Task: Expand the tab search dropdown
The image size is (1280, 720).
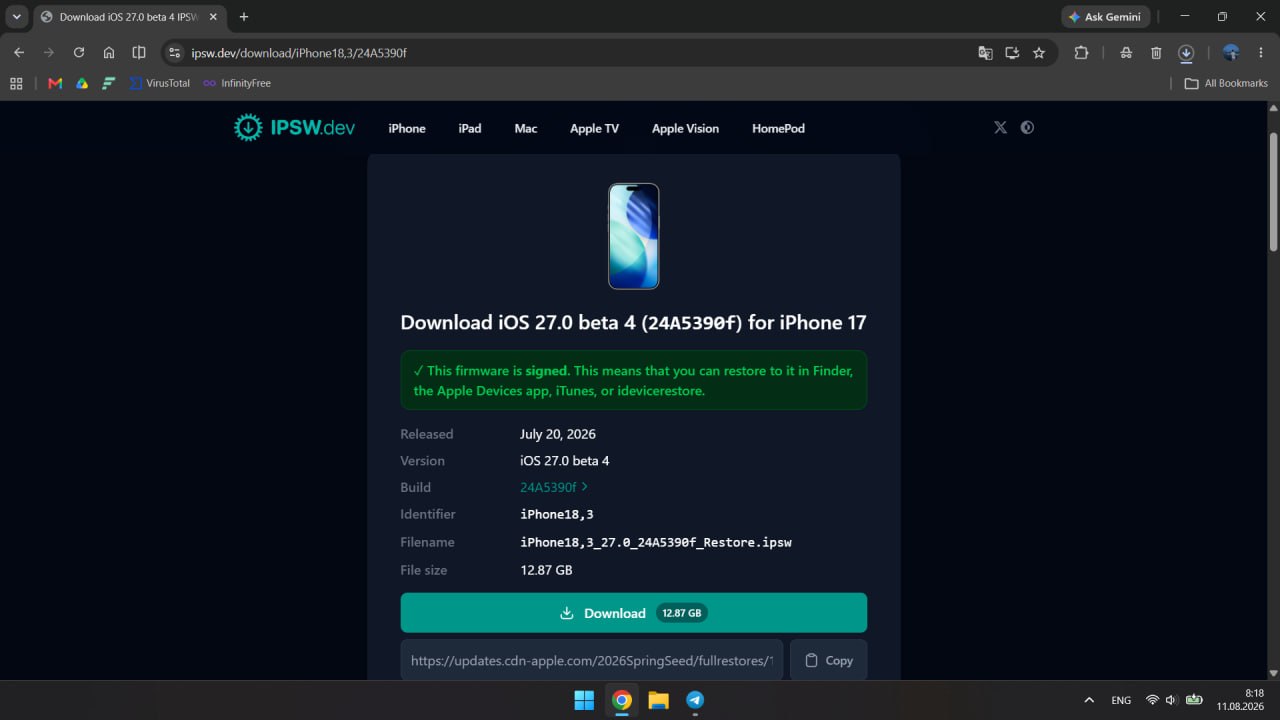Action: 17,17
